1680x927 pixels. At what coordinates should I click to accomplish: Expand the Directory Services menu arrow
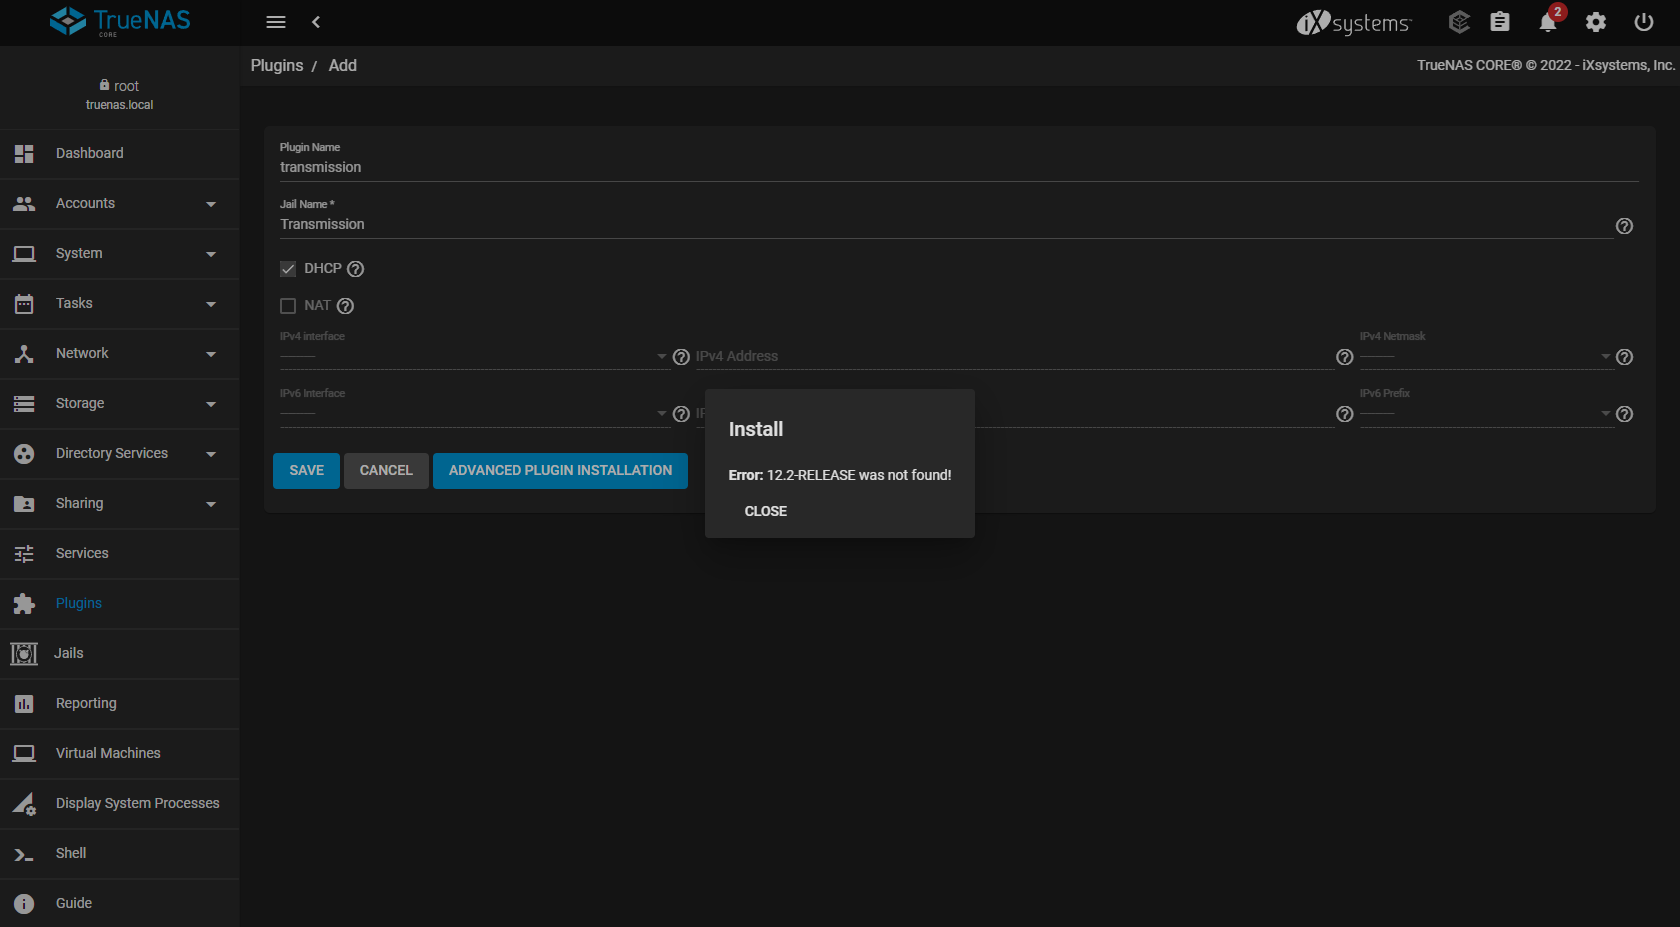pyautogui.click(x=211, y=454)
